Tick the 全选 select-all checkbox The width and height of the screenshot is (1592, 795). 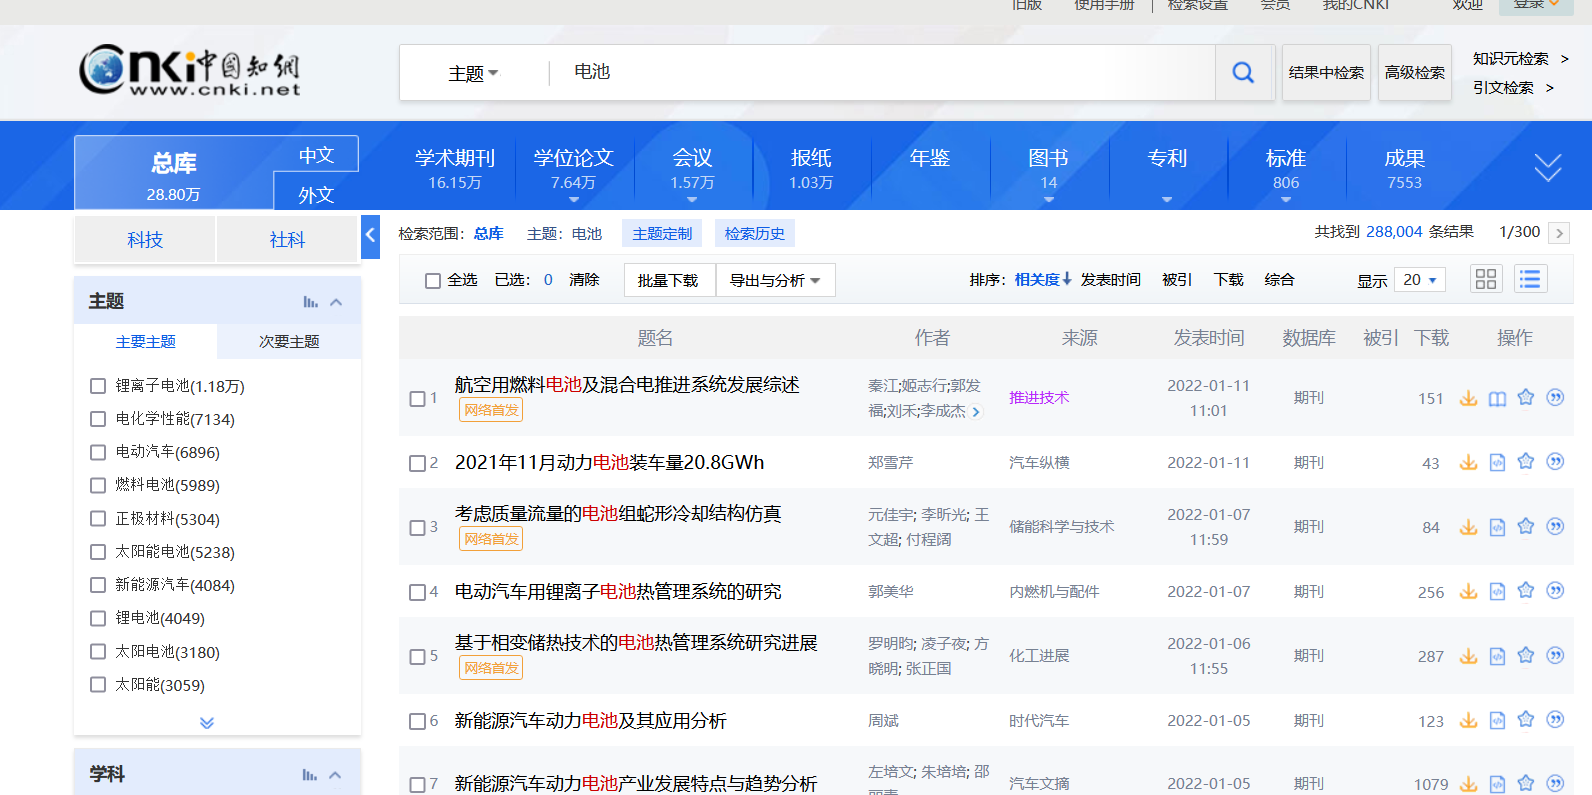point(433,281)
